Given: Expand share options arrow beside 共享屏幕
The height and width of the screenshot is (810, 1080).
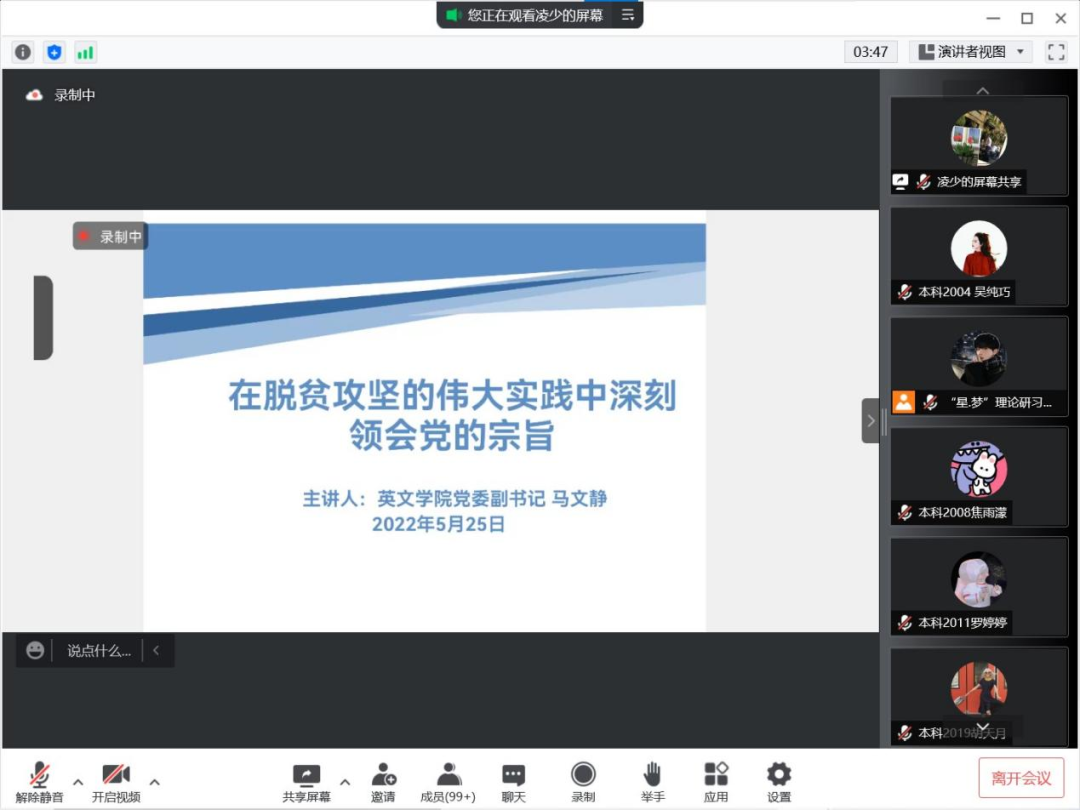Looking at the screenshot, I should (345, 781).
